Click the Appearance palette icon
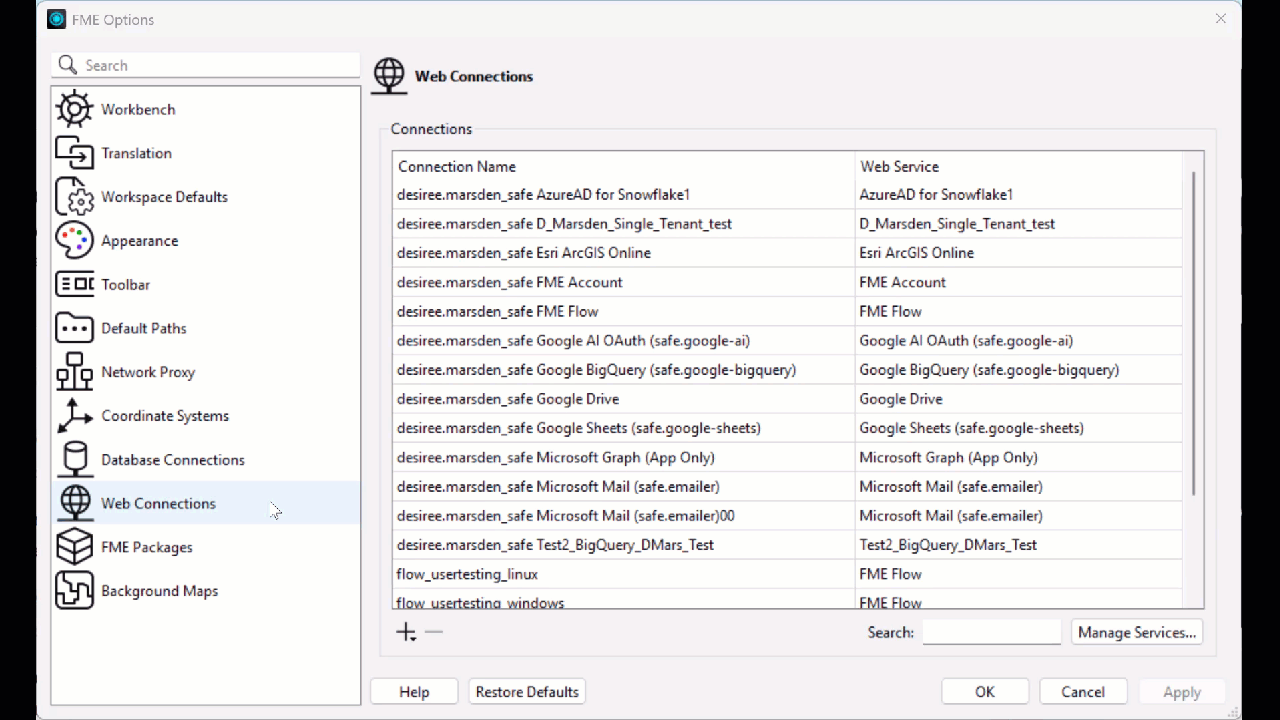This screenshot has width=1280, height=720. point(74,241)
